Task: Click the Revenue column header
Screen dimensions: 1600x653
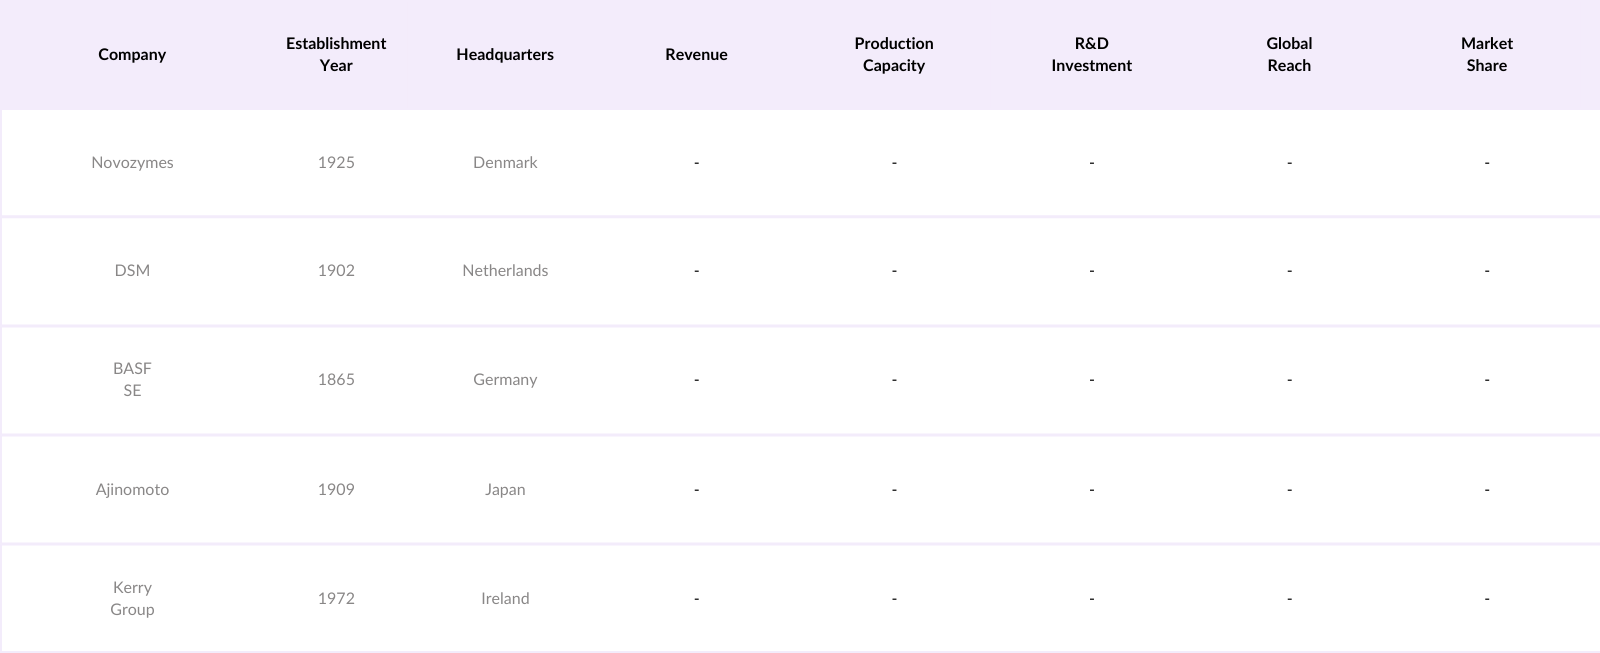Action: pos(696,54)
